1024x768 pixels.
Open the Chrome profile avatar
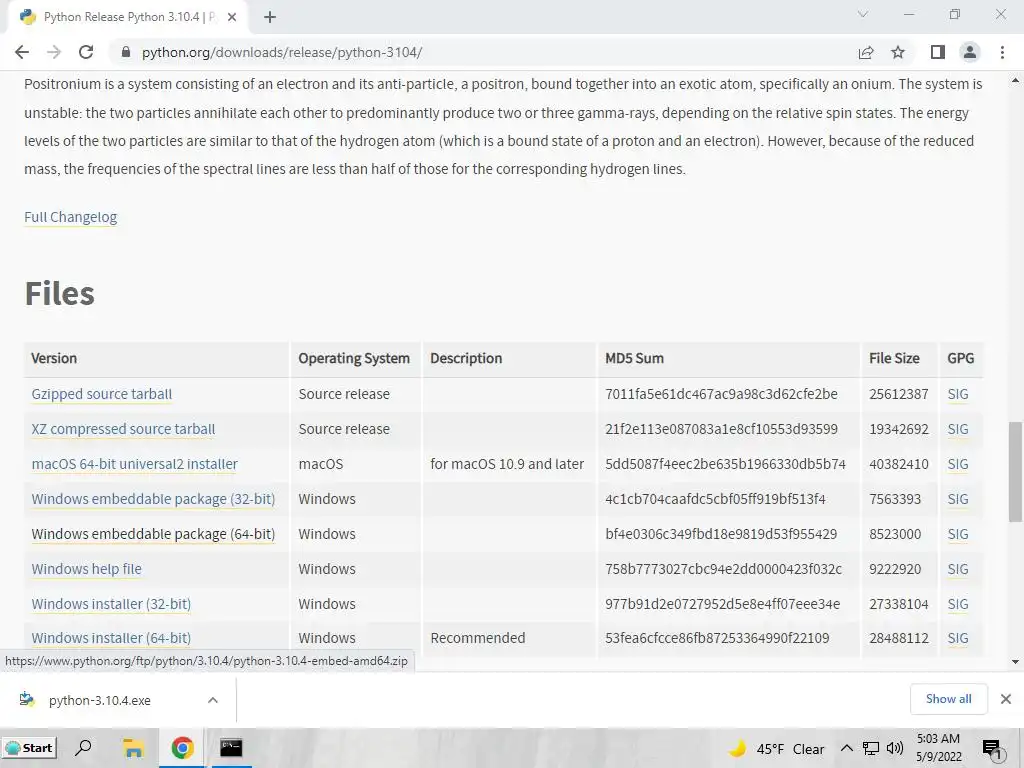970,52
